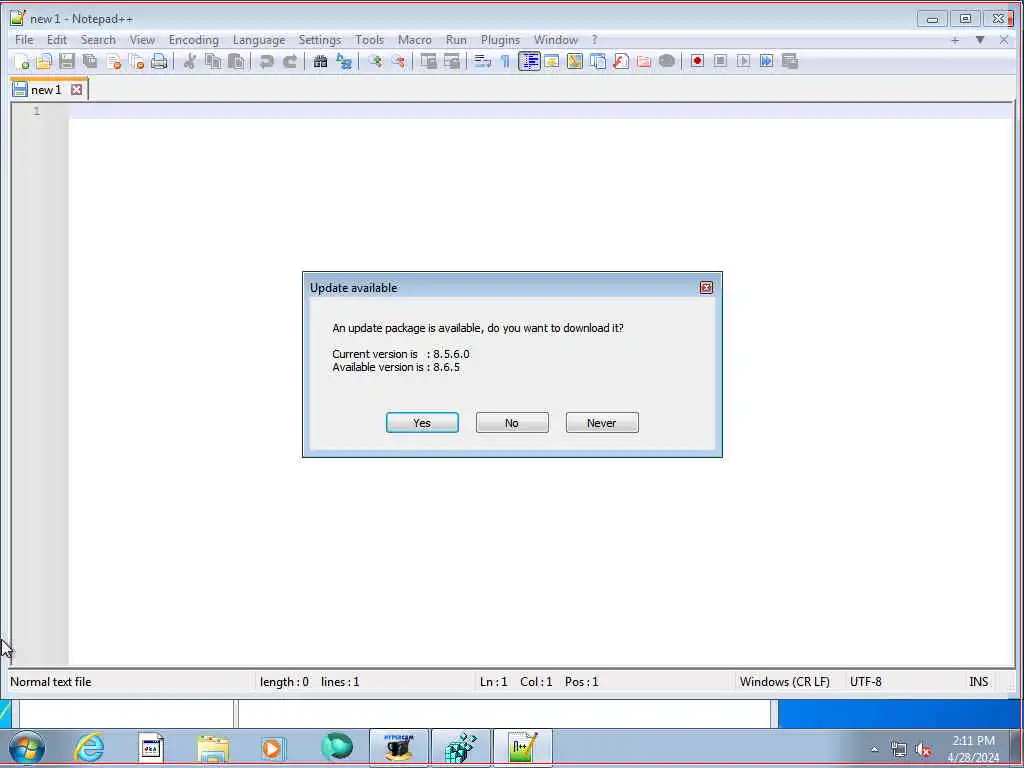This screenshot has height=768, width=1024.
Task: Open the File menu
Action: point(24,40)
